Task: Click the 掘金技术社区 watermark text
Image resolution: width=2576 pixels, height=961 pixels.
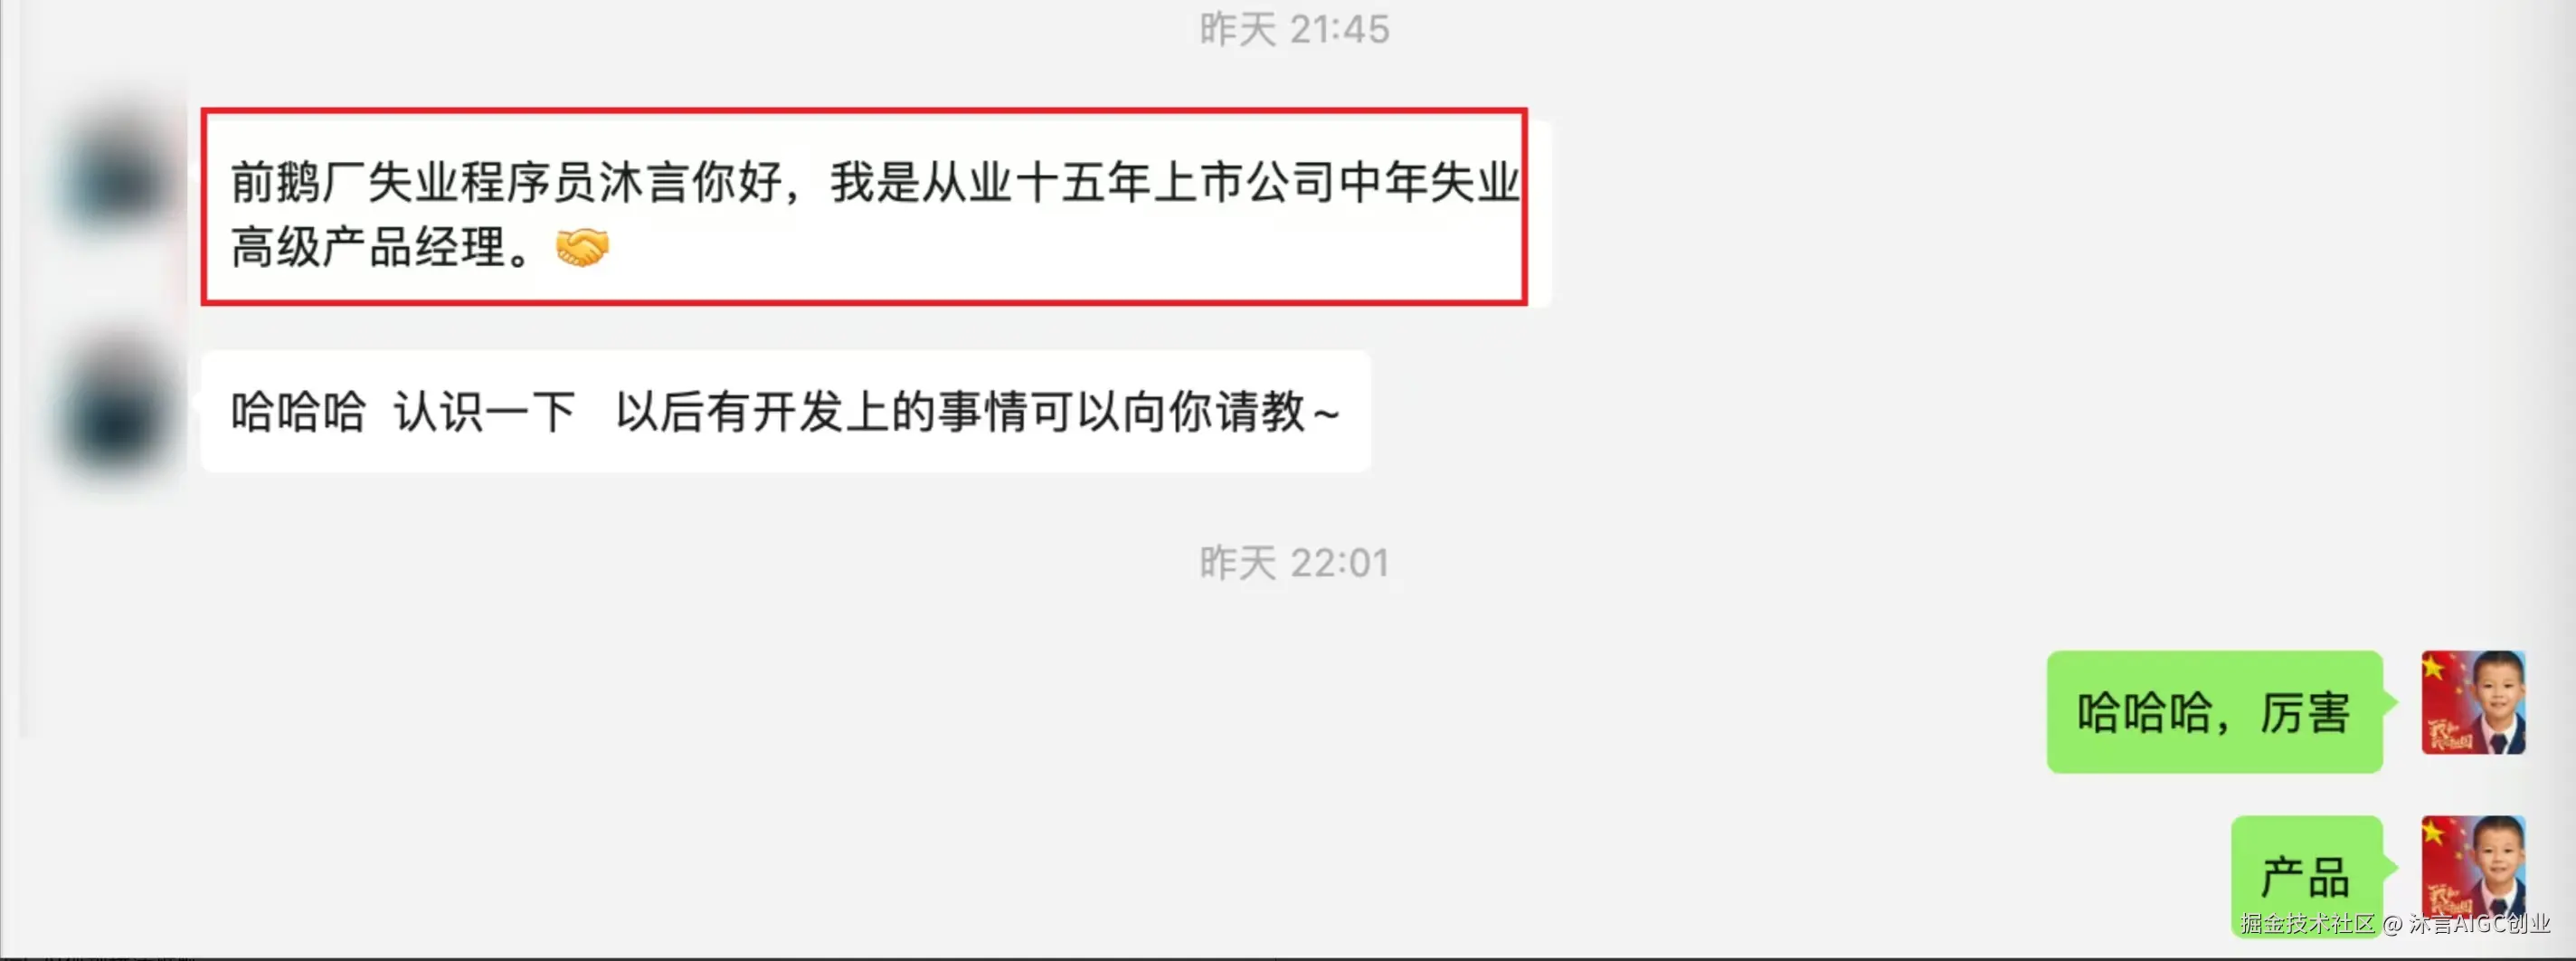Action: [2306, 923]
